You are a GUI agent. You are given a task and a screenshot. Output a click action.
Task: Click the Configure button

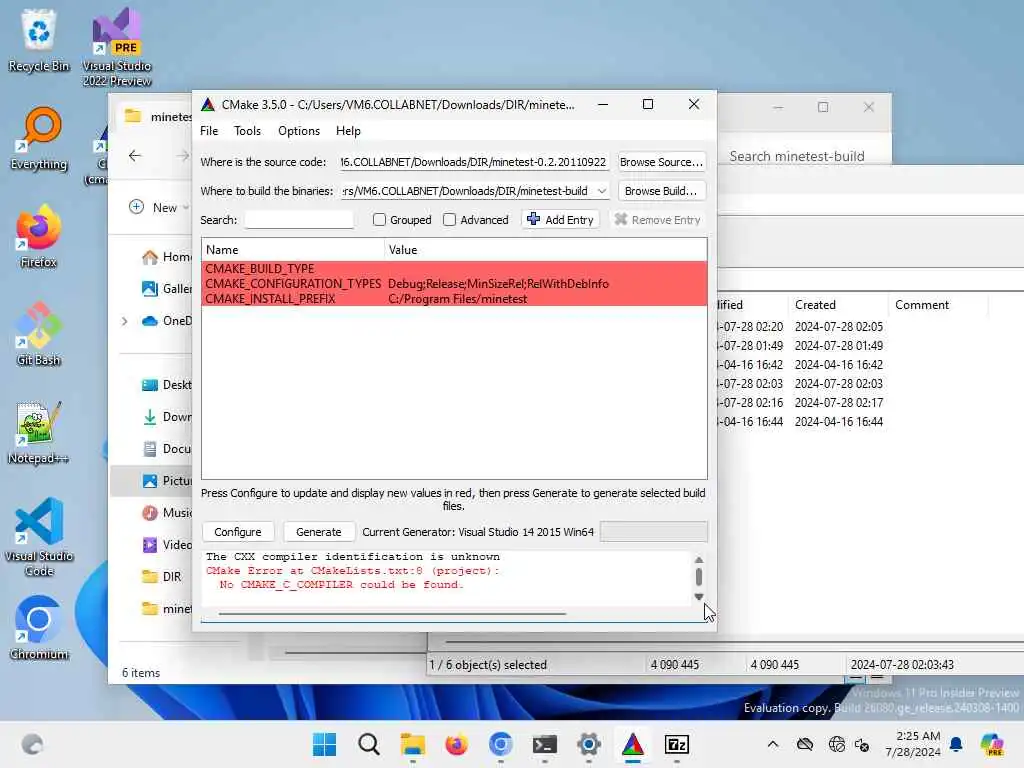pos(238,532)
